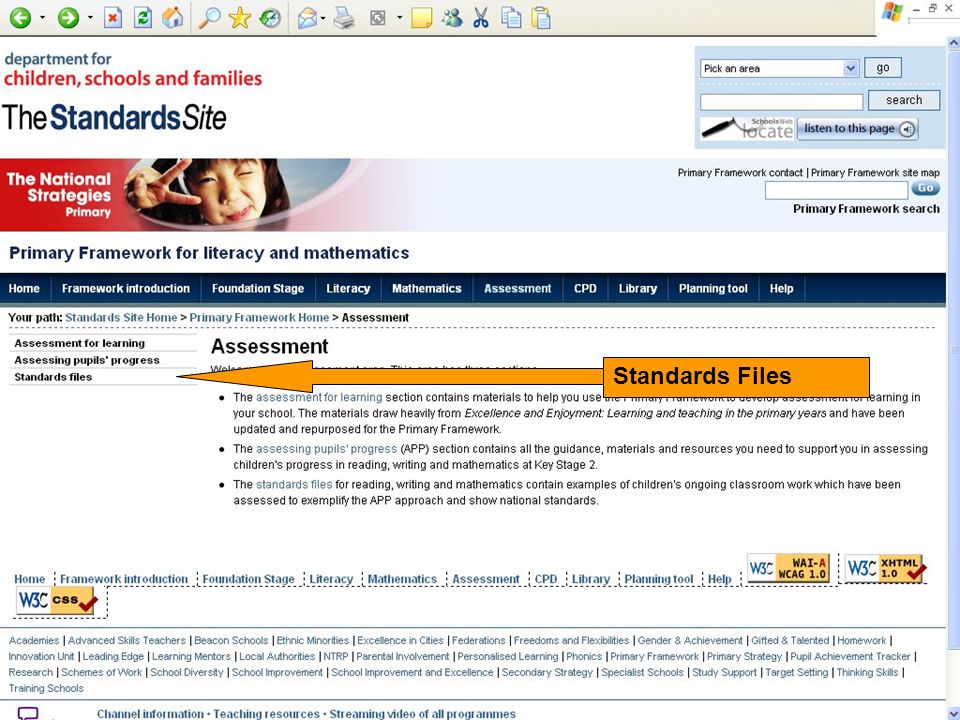Click the blue Go button for Primary Framework search
Image resolution: width=960 pixels, height=720 pixels.
tap(925, 189)
